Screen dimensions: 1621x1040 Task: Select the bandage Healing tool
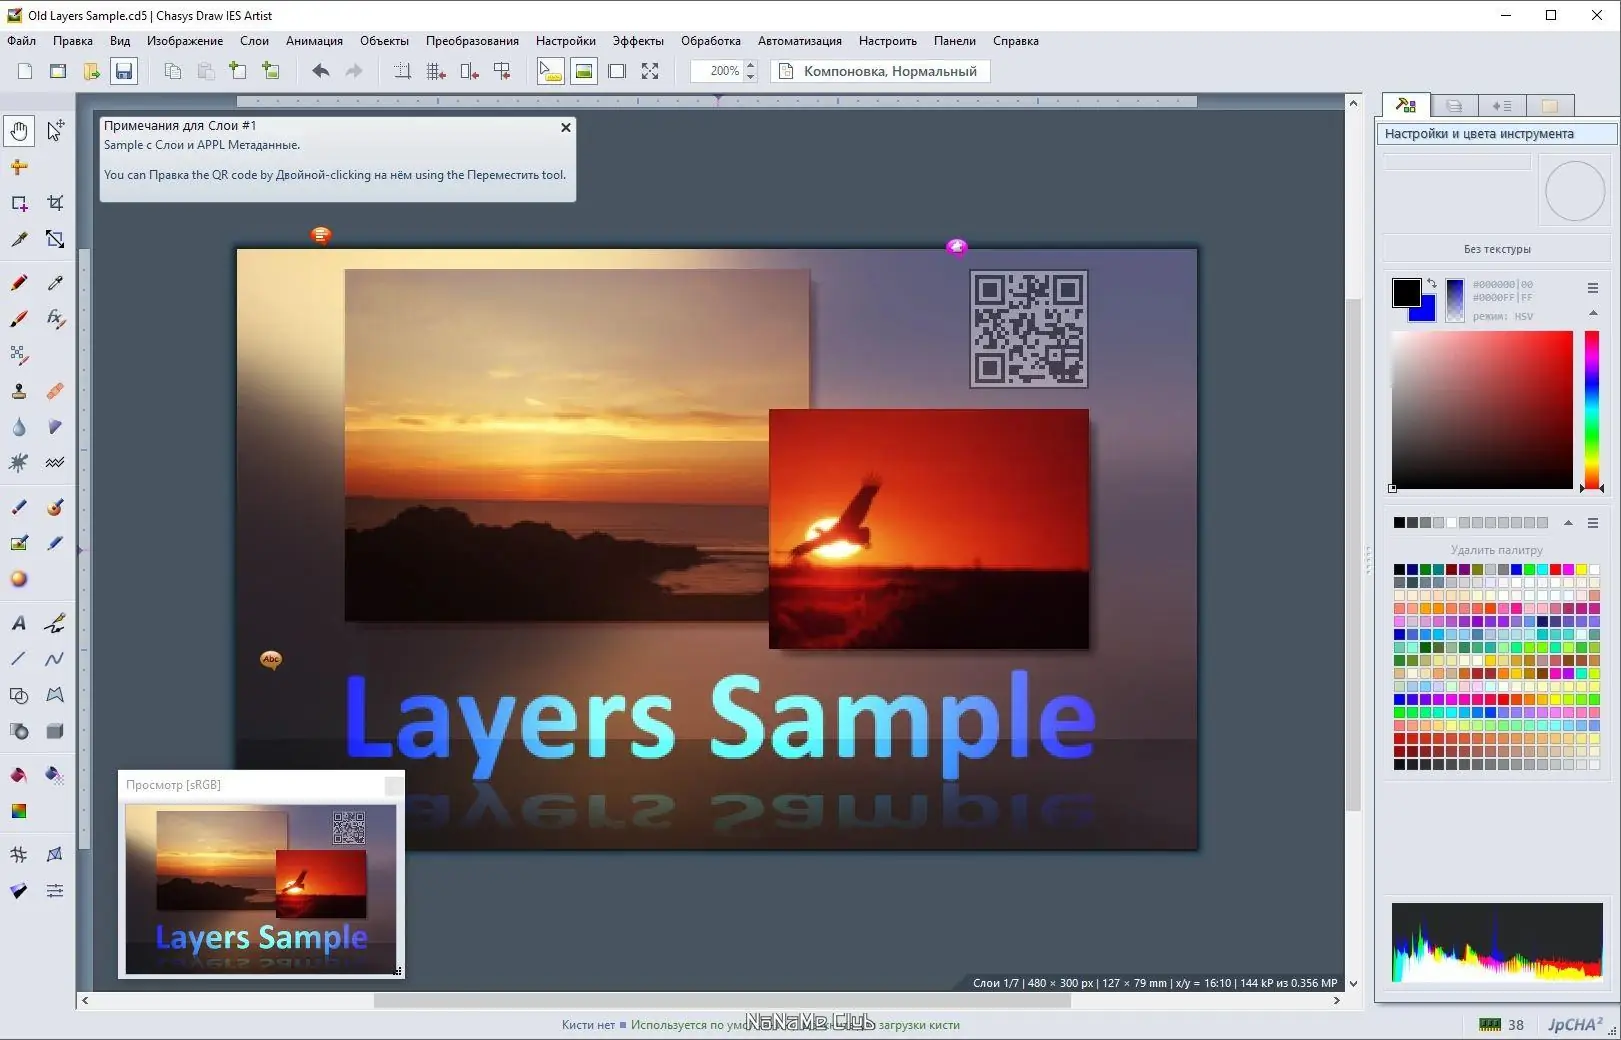click(55, 391)
